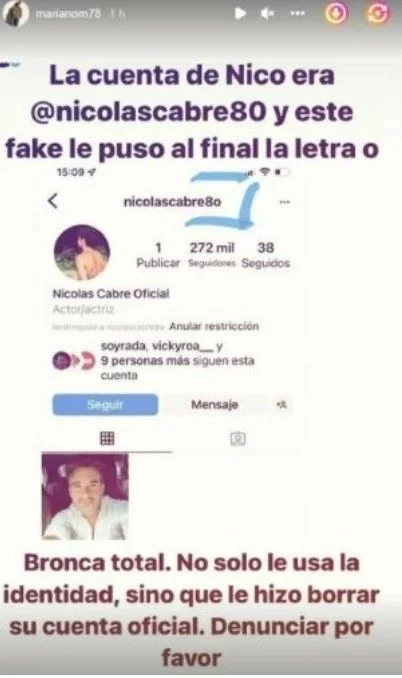Mute the story sound

coord(267,14)
